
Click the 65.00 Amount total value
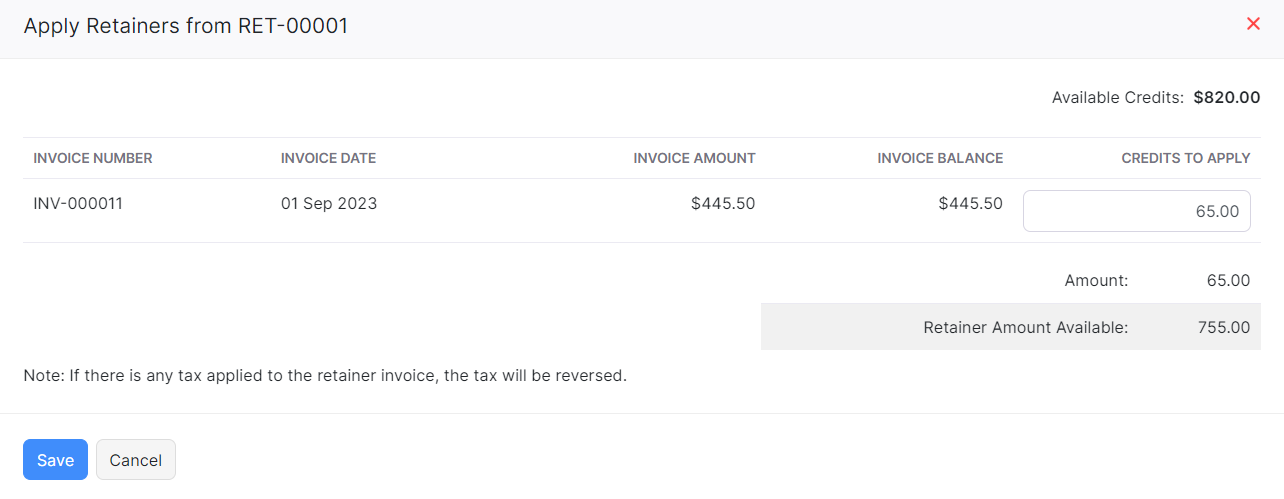point(1228,281)
